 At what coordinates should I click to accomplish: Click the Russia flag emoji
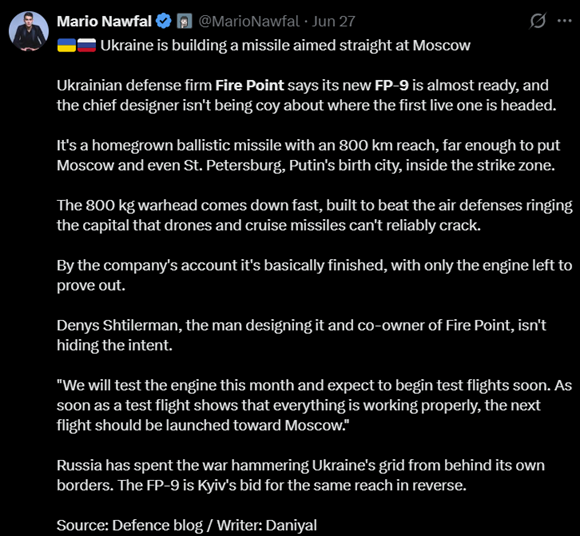tap(87, 45)
